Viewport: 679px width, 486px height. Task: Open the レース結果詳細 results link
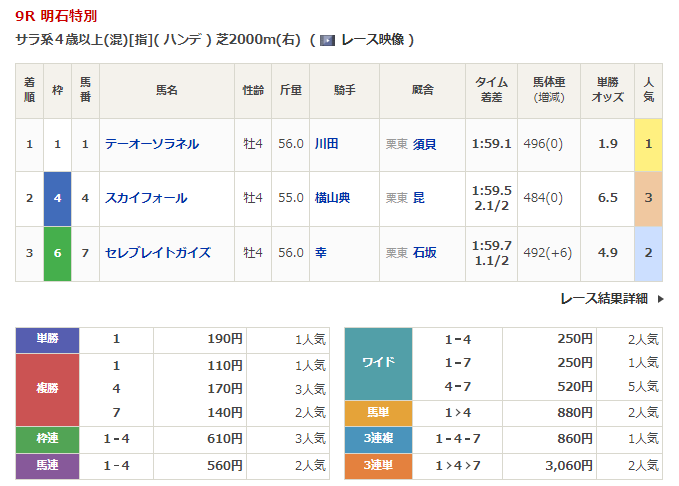click(x=603, y=299)
